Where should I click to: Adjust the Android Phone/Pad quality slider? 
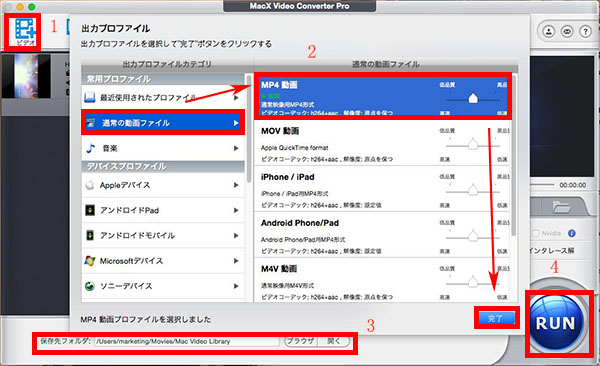coord(473,236)
